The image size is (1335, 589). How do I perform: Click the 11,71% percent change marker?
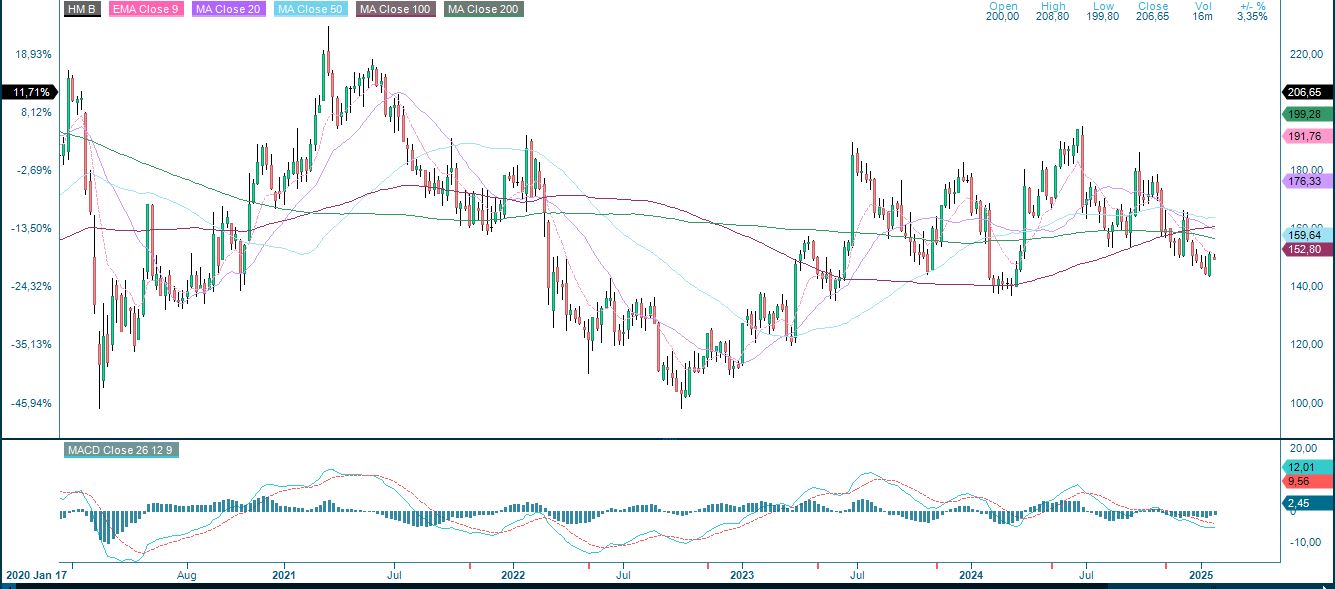pos(29,92)
